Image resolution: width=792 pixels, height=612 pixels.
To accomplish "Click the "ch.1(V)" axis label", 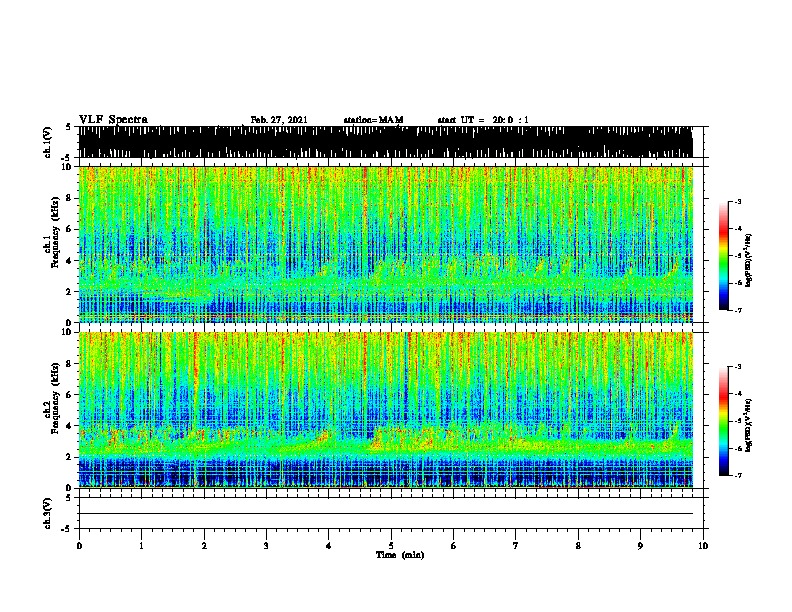I will [48, 142].
